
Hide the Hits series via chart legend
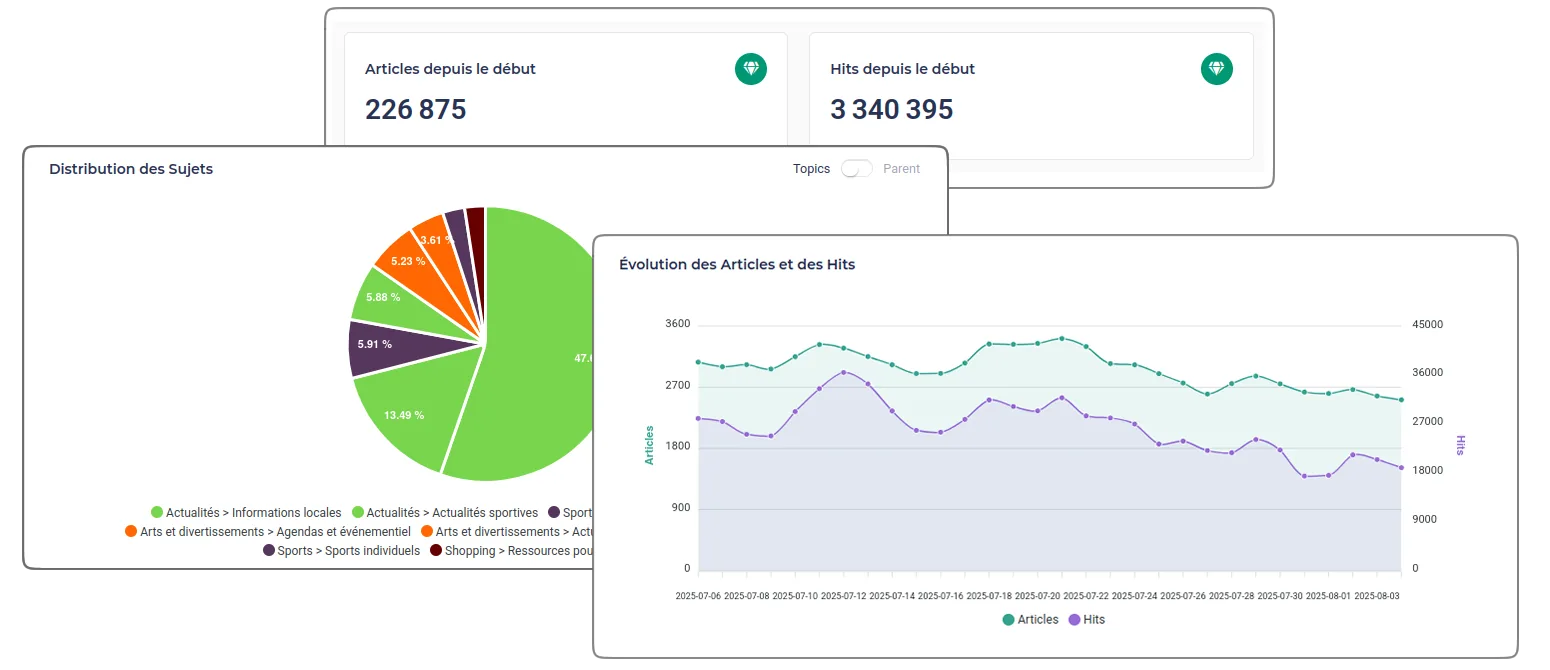point(1086,620)
